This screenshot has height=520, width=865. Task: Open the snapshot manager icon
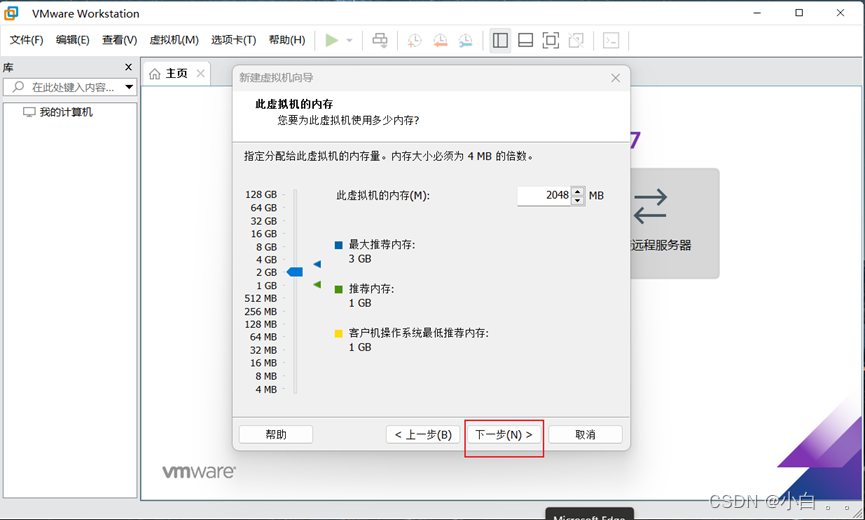(x=466, y=40)
